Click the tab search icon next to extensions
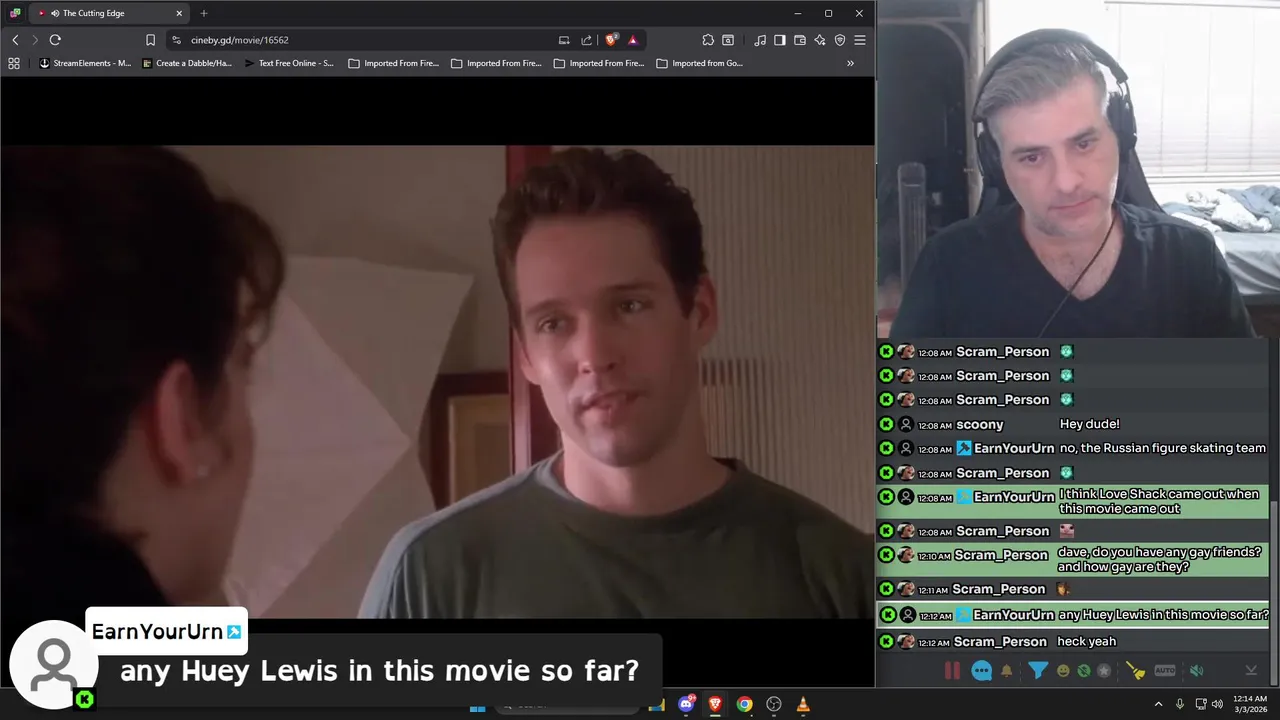 (728, 40)
